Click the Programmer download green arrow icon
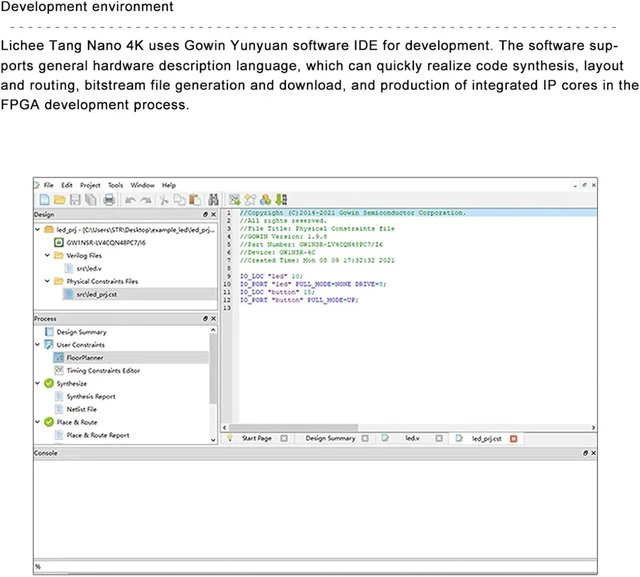This screenshot has width=640, height=577. point(281,200)
